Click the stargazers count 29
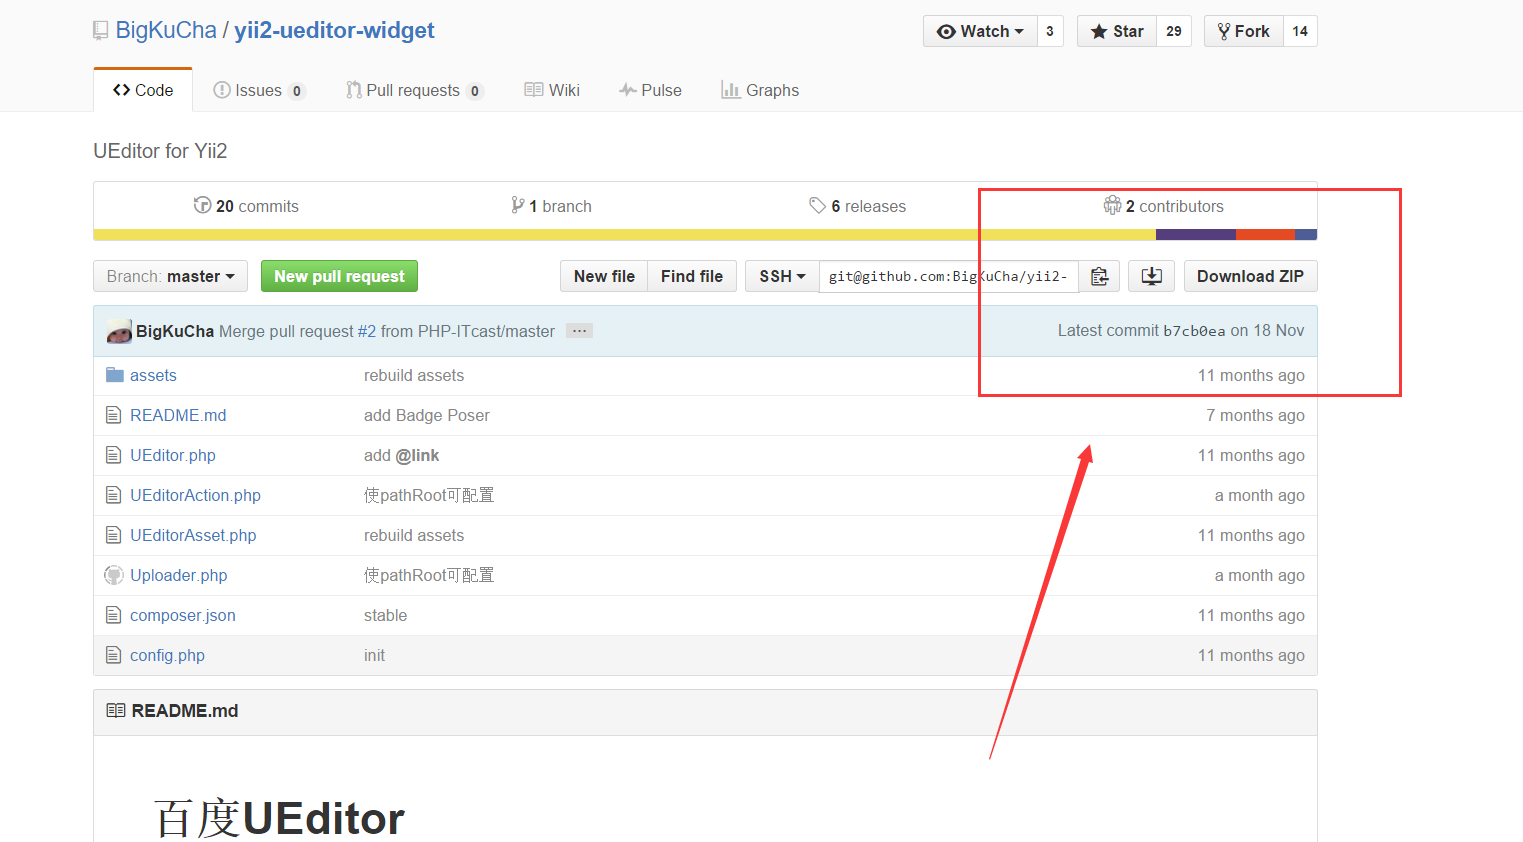The image size is (1523, 842). tap(1174, 31)
